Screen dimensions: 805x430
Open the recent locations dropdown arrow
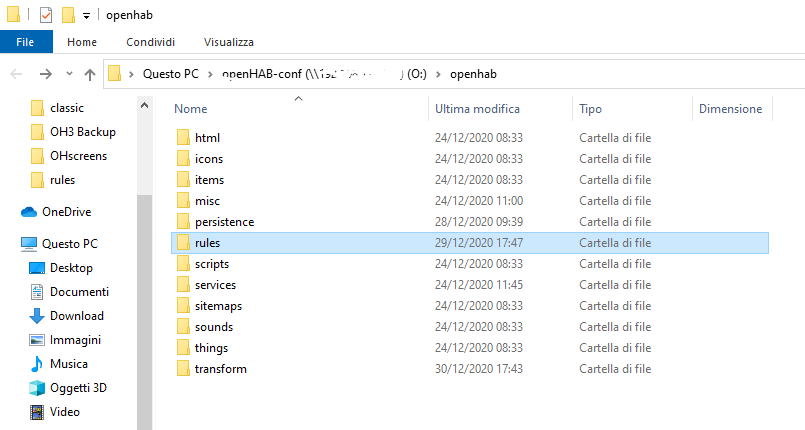[69, 74]
